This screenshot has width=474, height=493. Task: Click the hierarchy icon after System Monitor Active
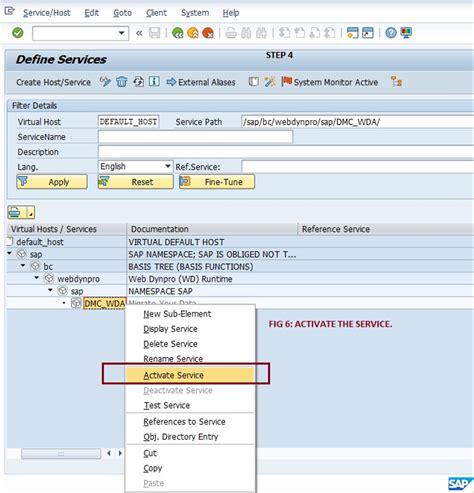(x=396, y=82)
